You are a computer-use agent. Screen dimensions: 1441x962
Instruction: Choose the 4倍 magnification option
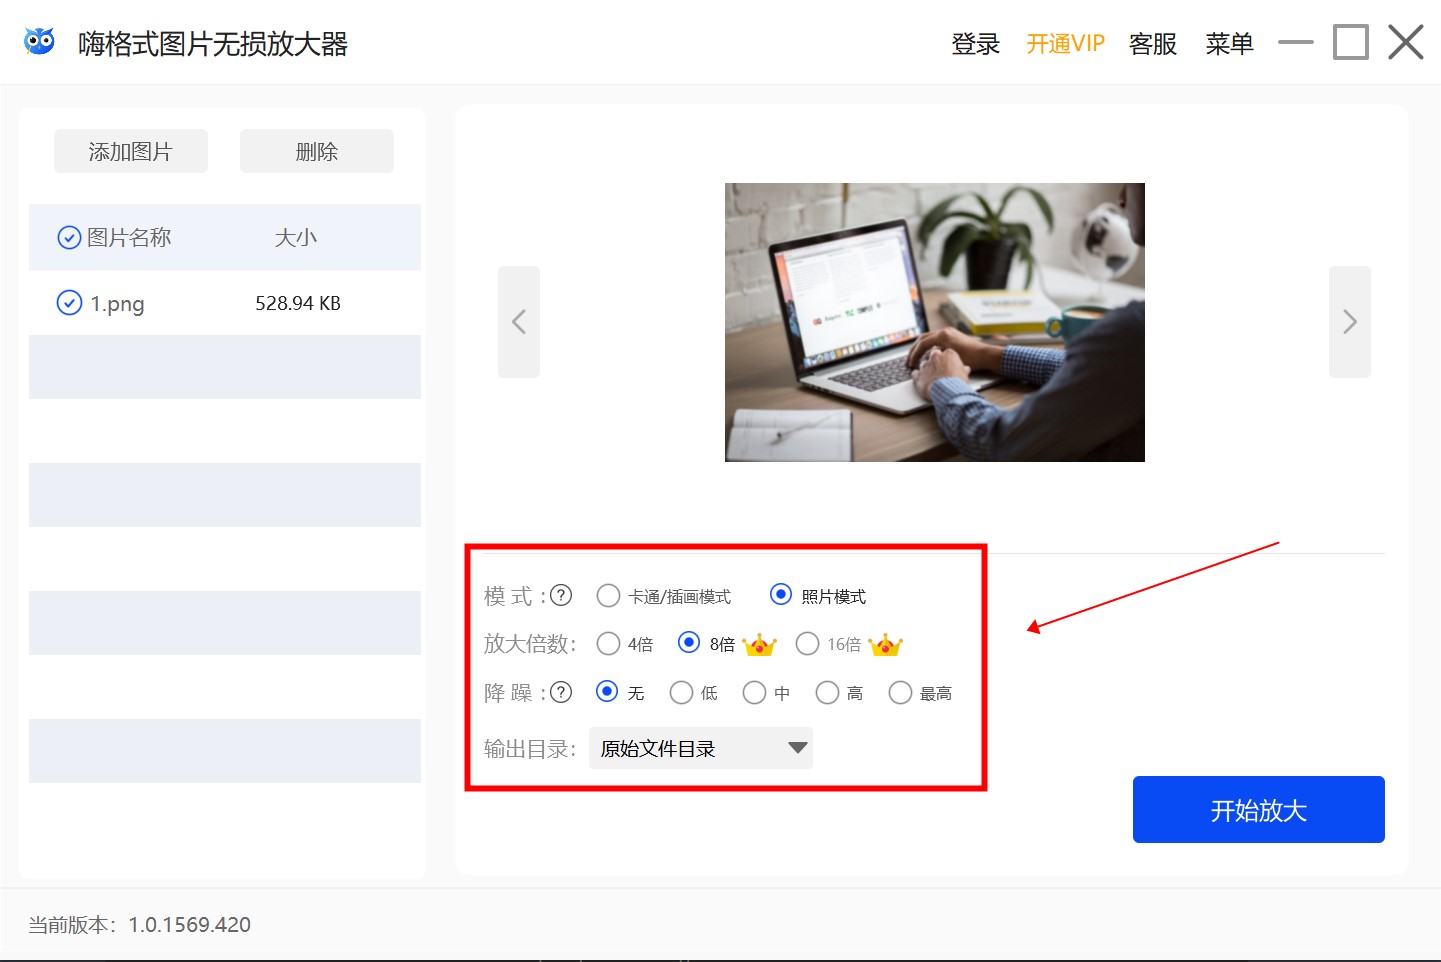pos(608,644)
